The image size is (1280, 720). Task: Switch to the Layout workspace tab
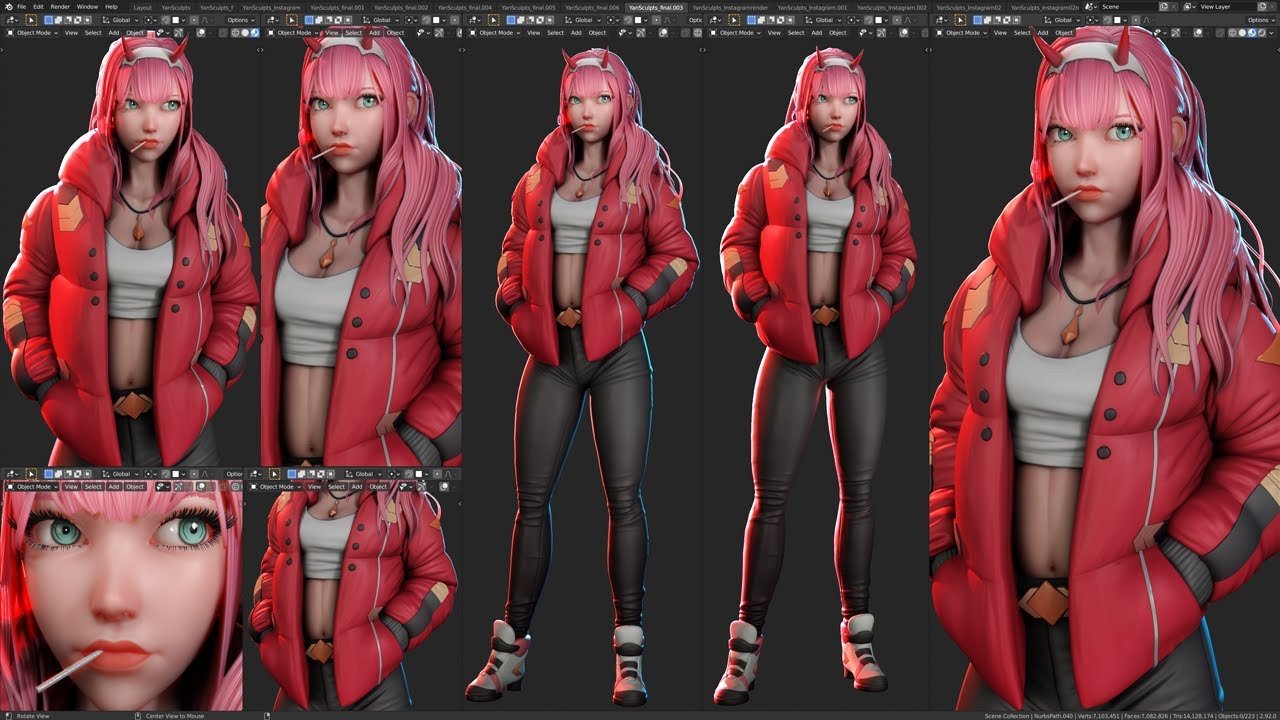point(143,7)
